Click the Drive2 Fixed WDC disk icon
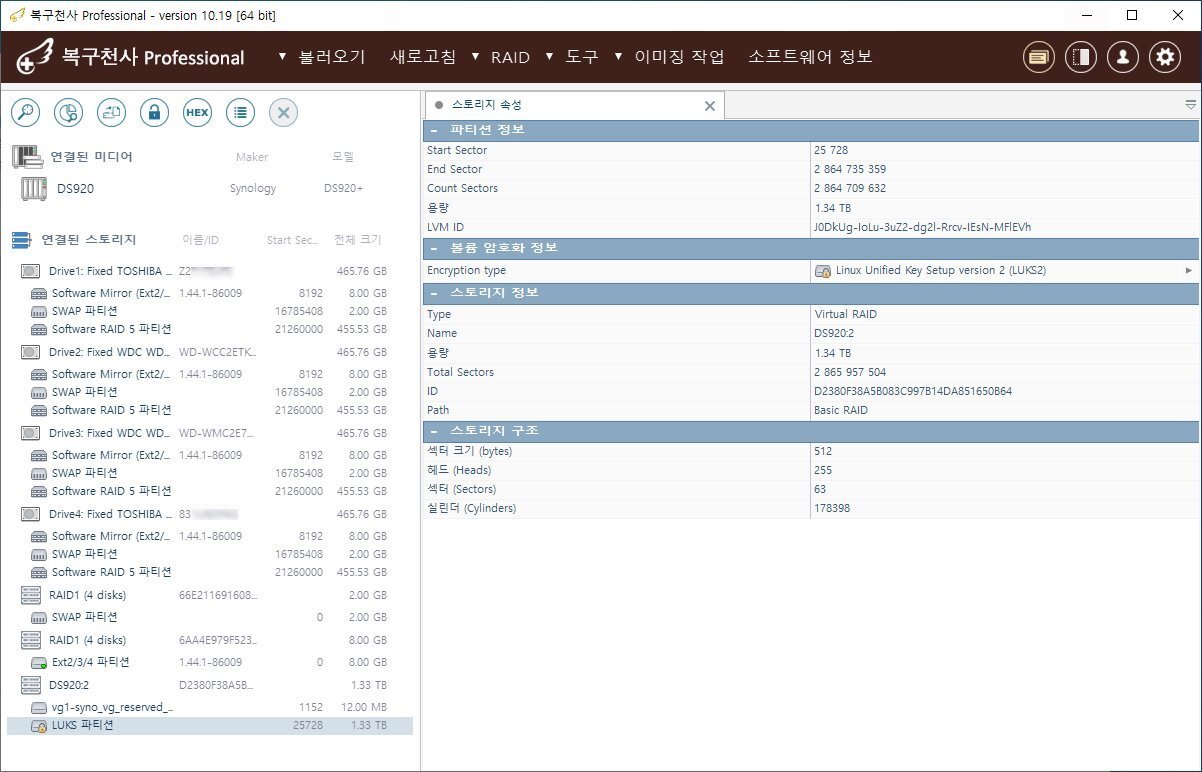The width and height of the screenshot is (1202, 772). pyautogui.click(x=31, y=352)
